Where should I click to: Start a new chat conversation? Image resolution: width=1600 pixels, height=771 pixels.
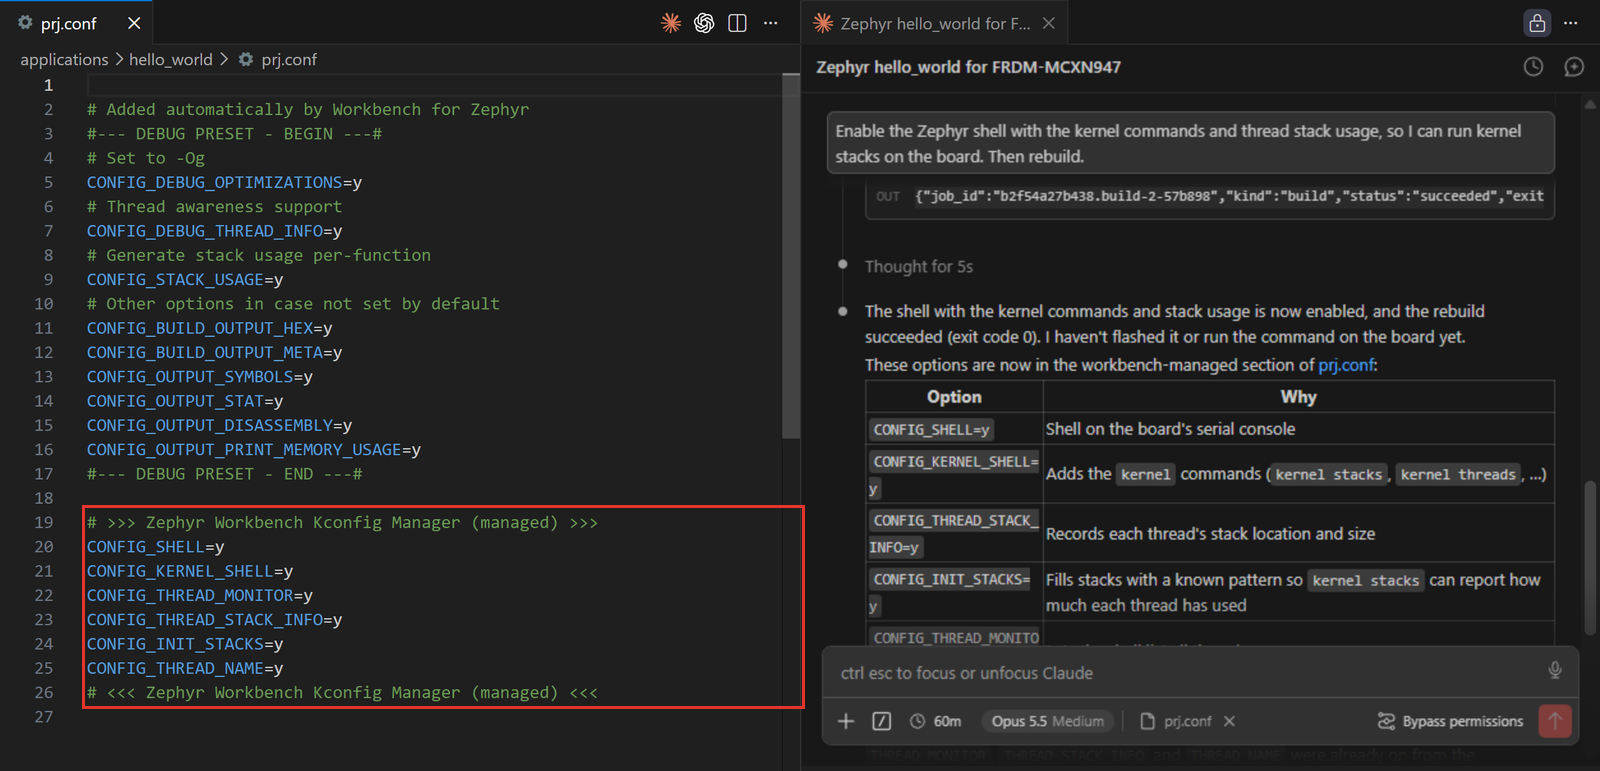click(x=1574, y=67)
